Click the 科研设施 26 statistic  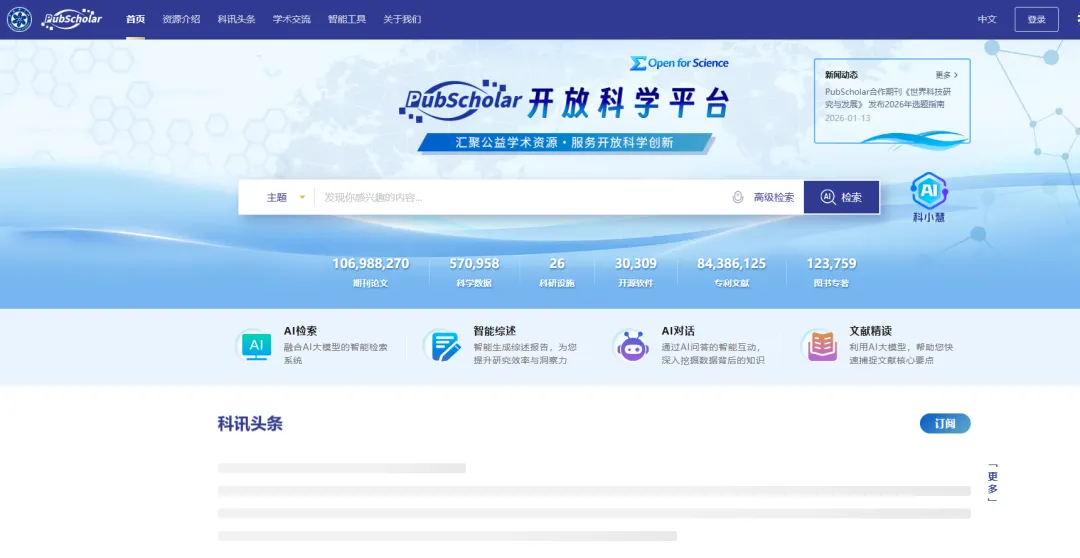click(x=557, y=272)
